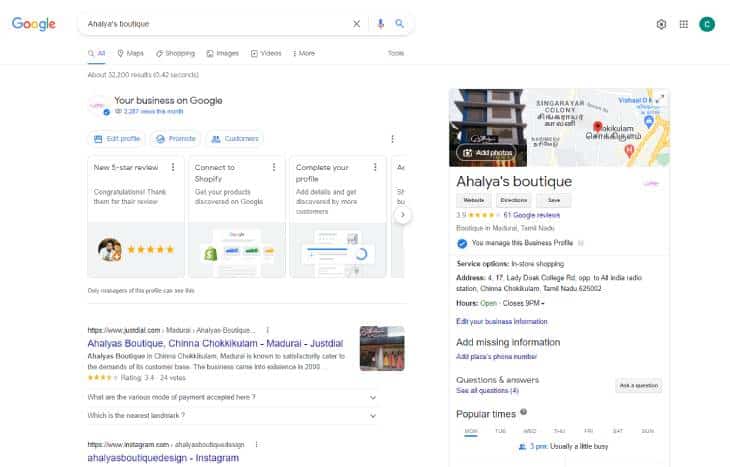Start voice search via microphone icon
The width and height of the screenshot is (730, 467).
380,24
